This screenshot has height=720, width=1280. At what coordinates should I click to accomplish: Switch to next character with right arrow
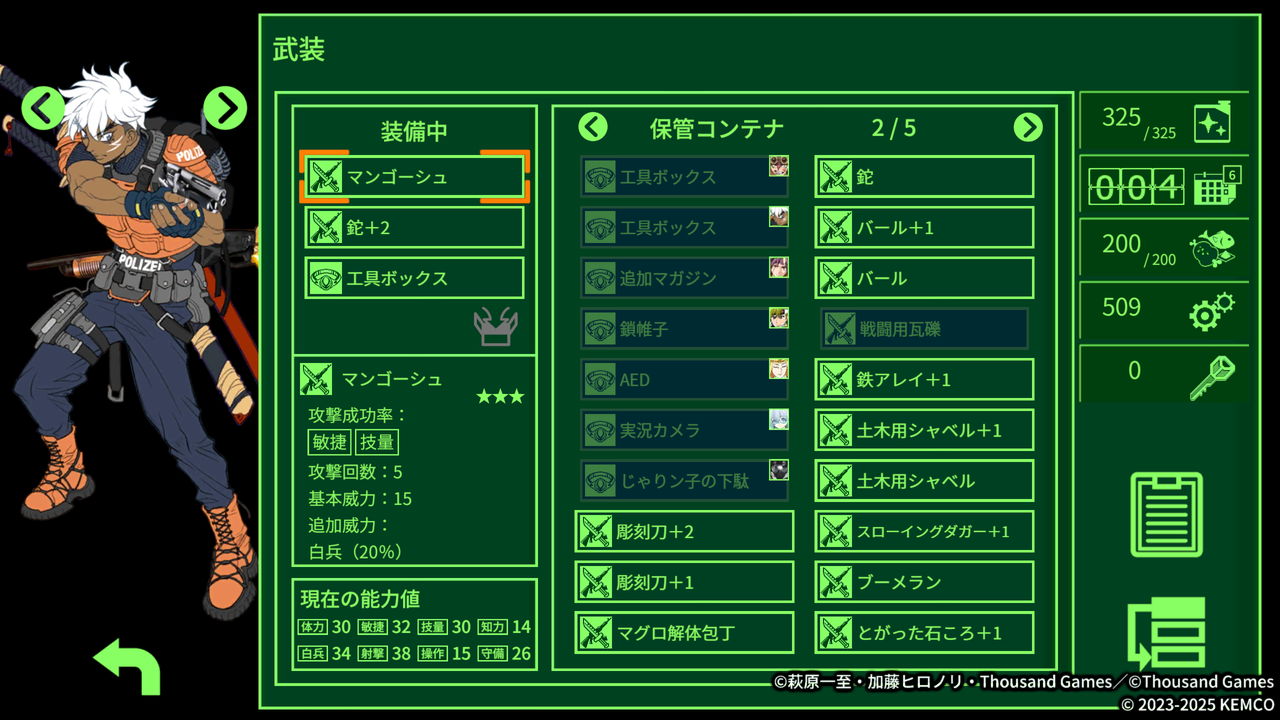(225, 107)
